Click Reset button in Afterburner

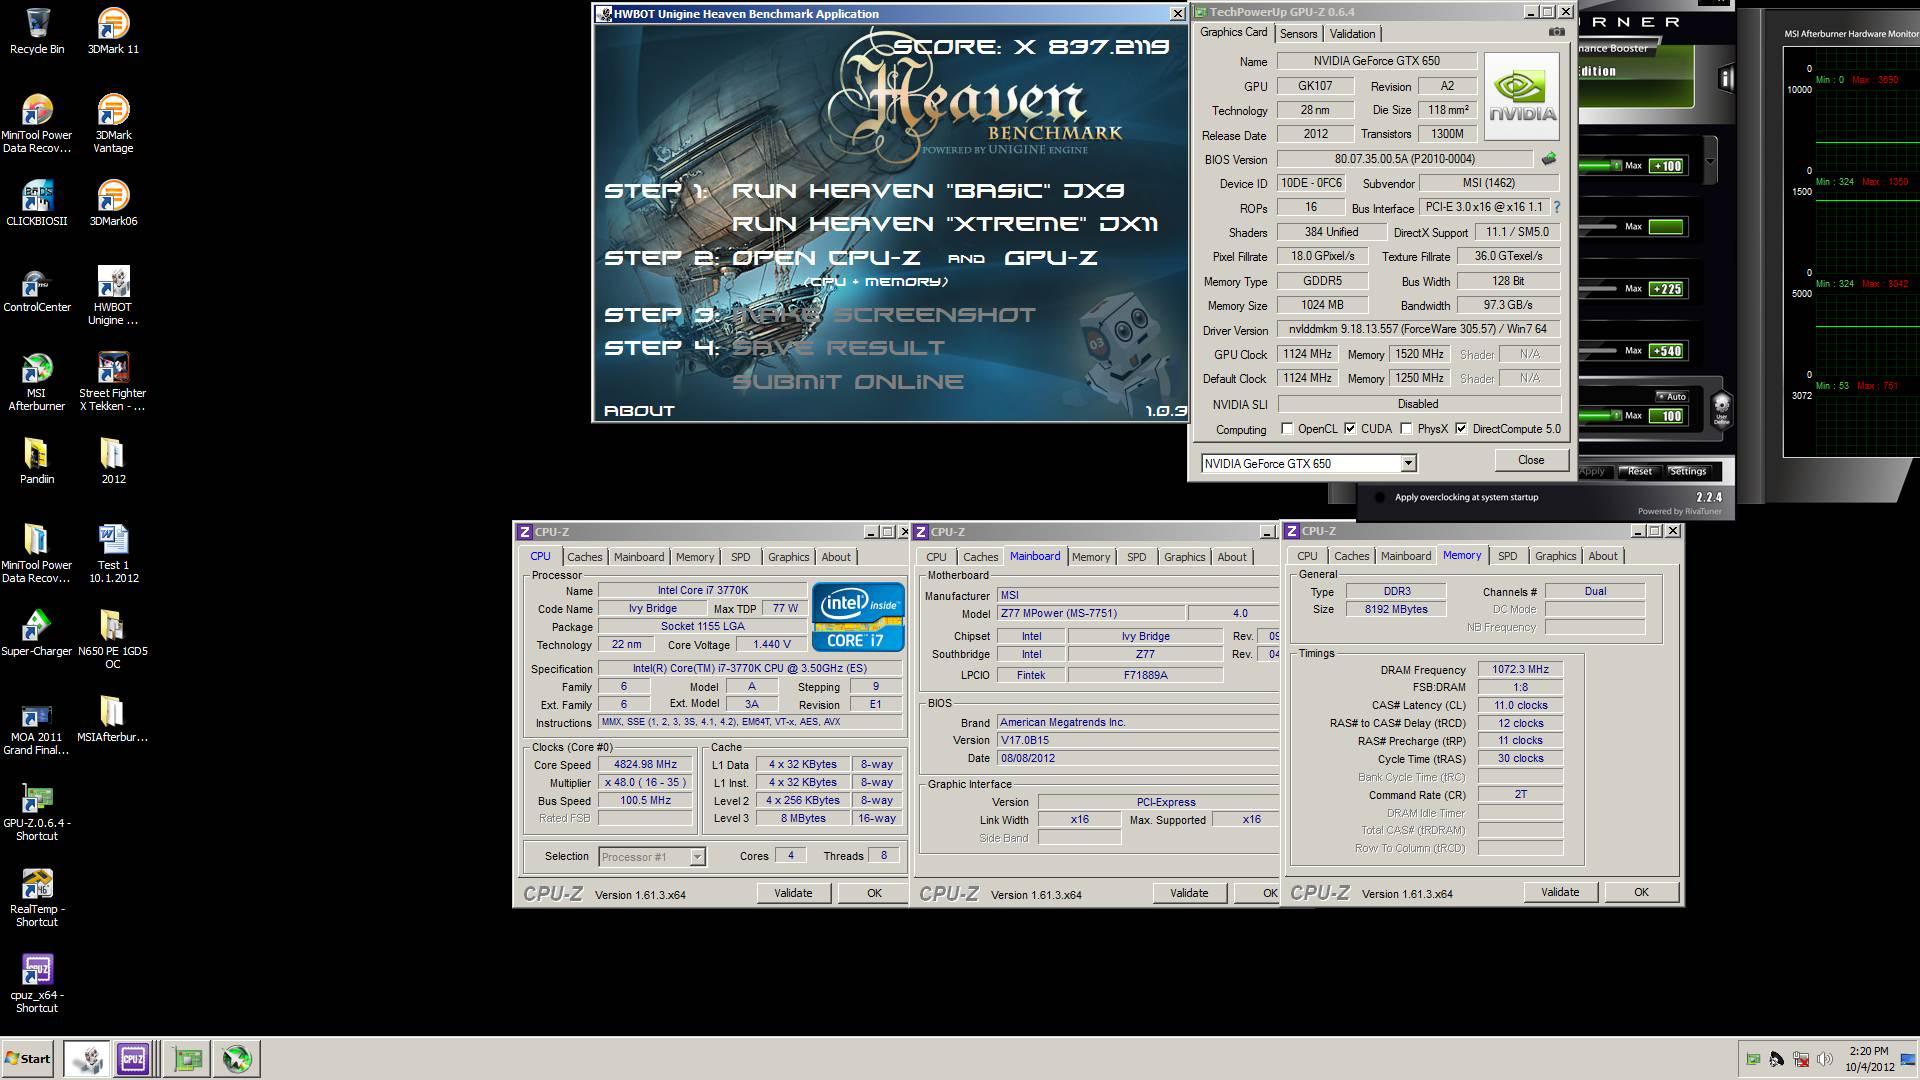point(1640,471)
